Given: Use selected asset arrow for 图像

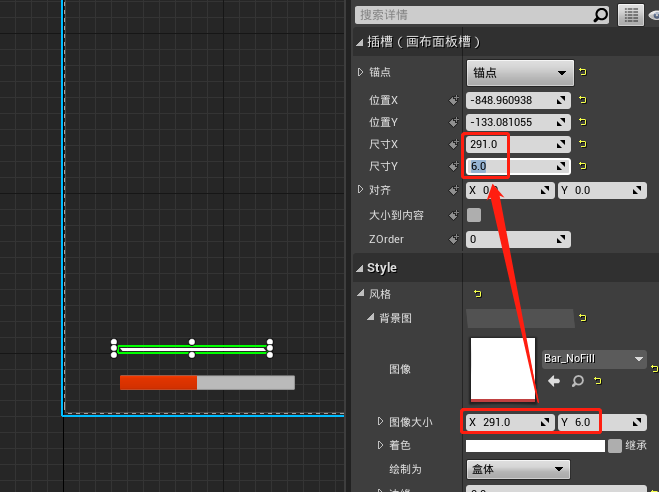Looking at the screenshot, I should click(x=554, y=381).
